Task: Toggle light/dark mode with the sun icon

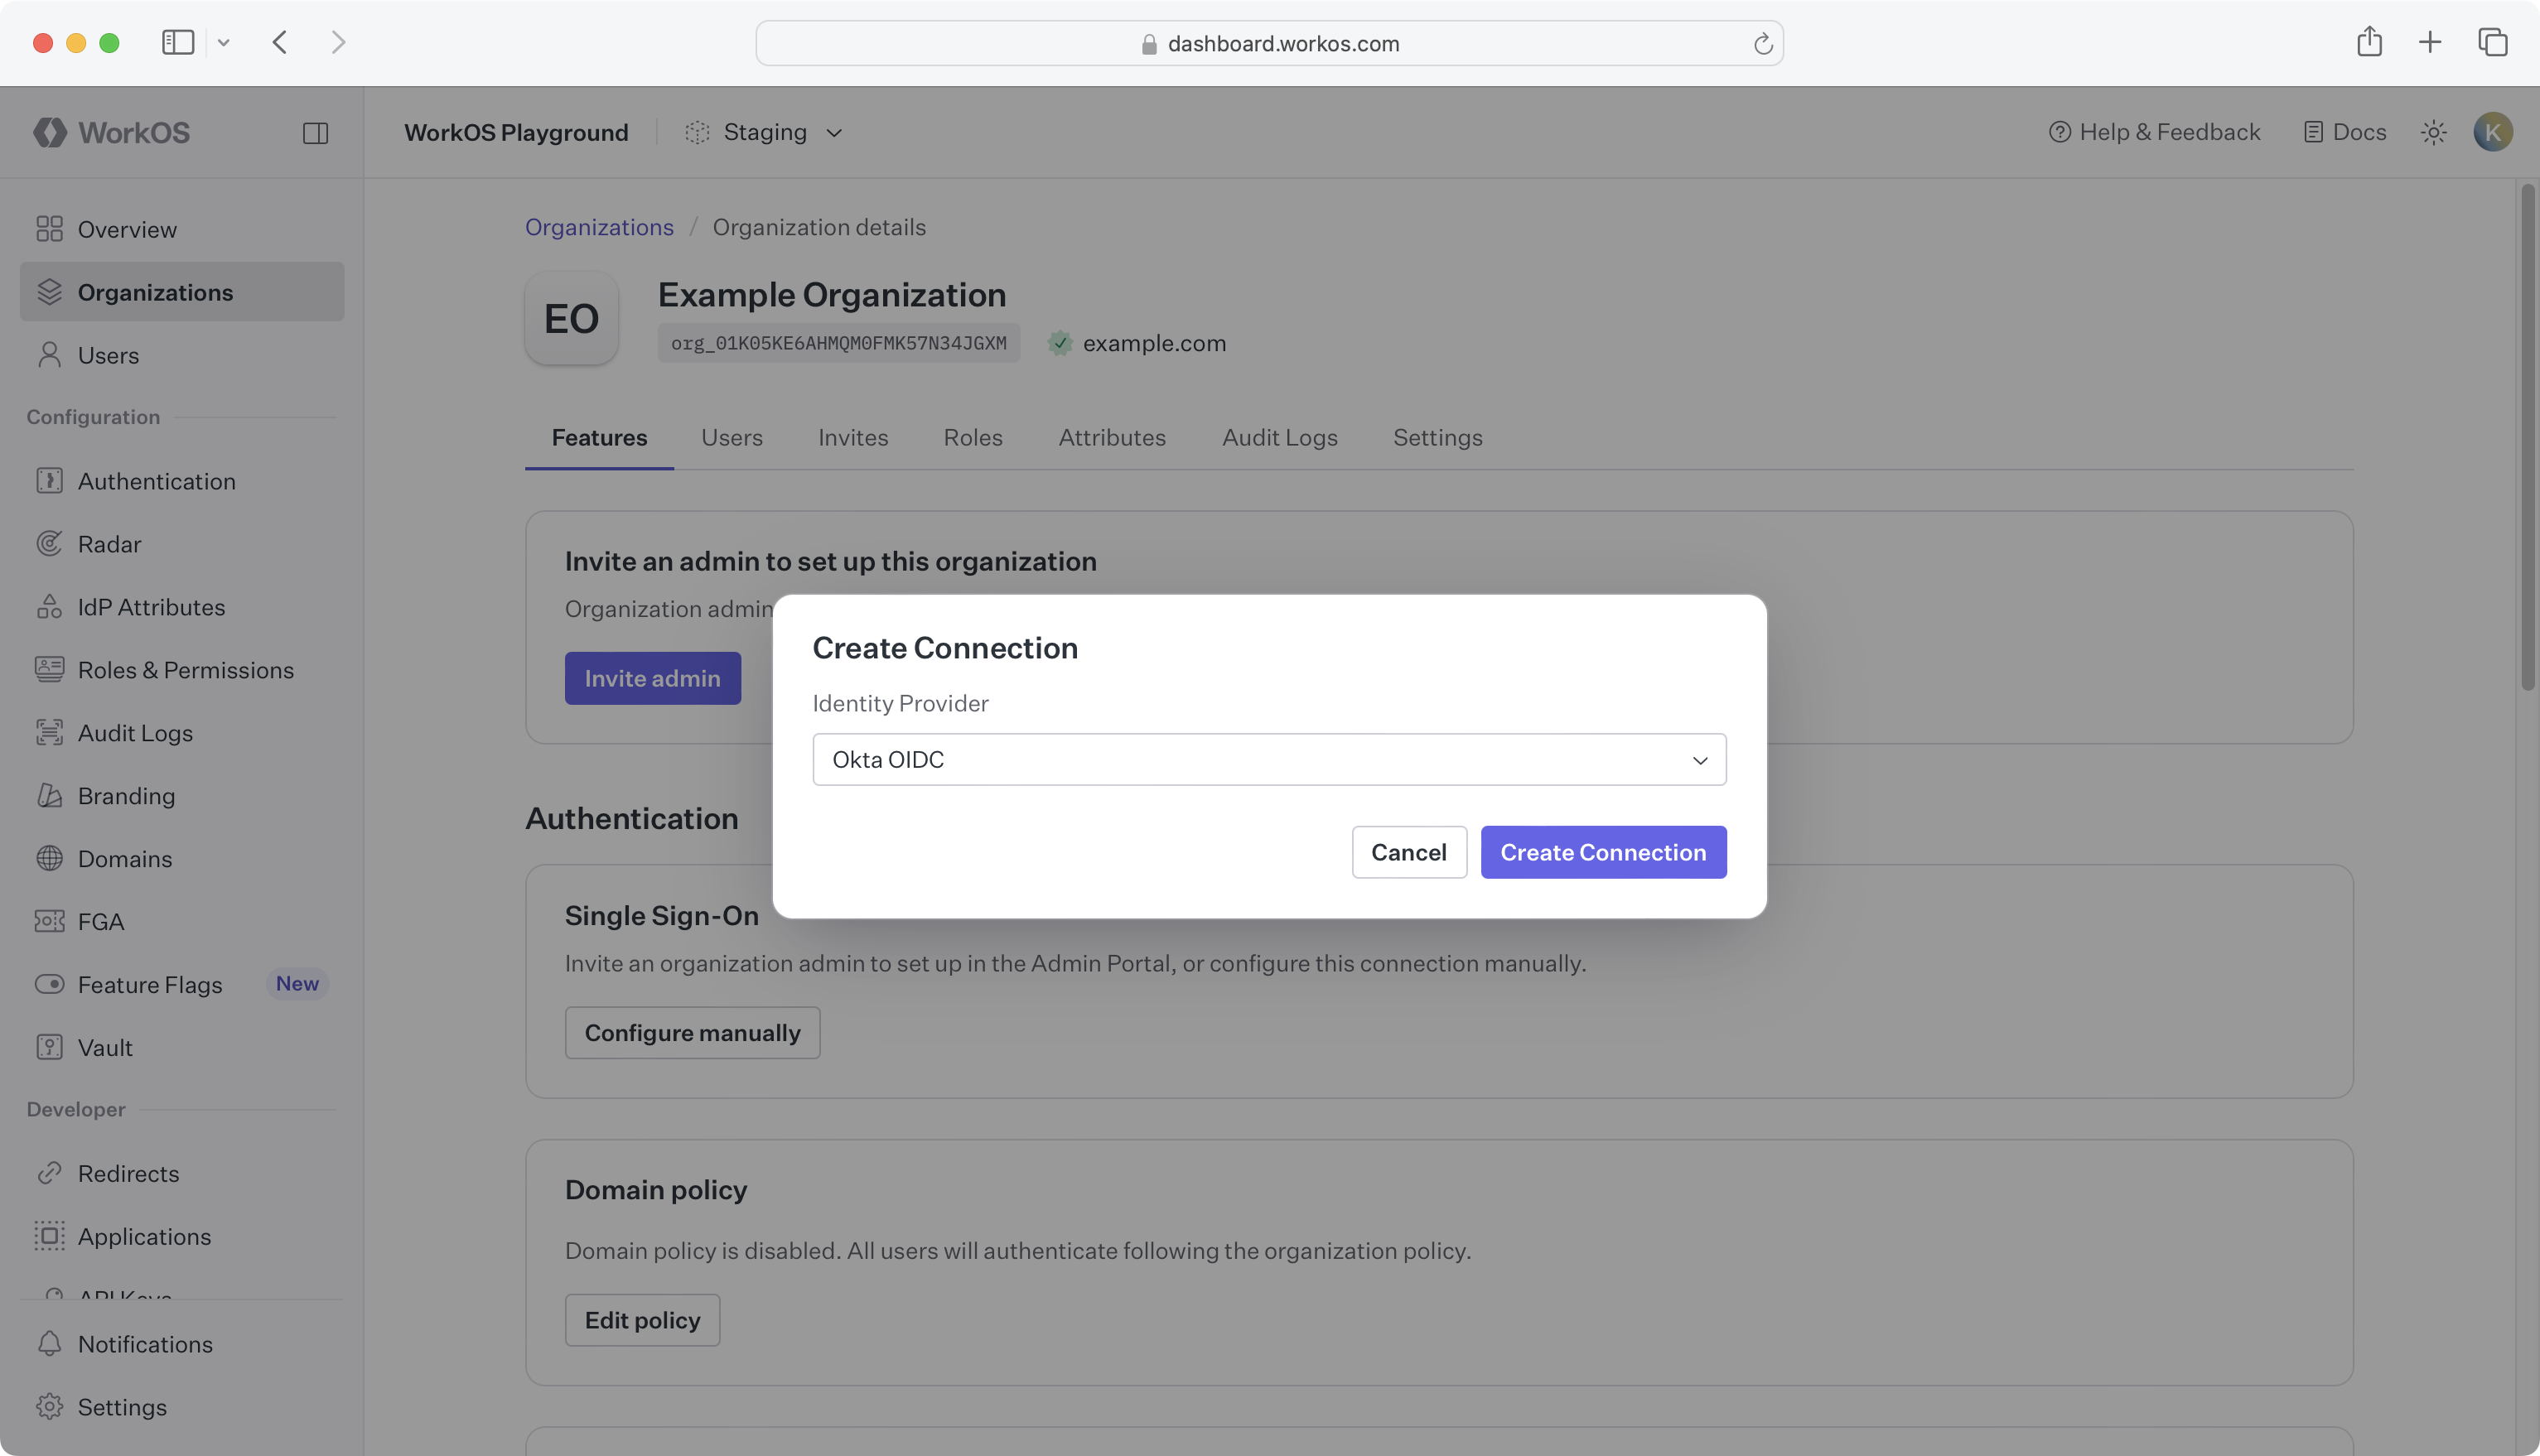Action: [x=2434, y=131]
